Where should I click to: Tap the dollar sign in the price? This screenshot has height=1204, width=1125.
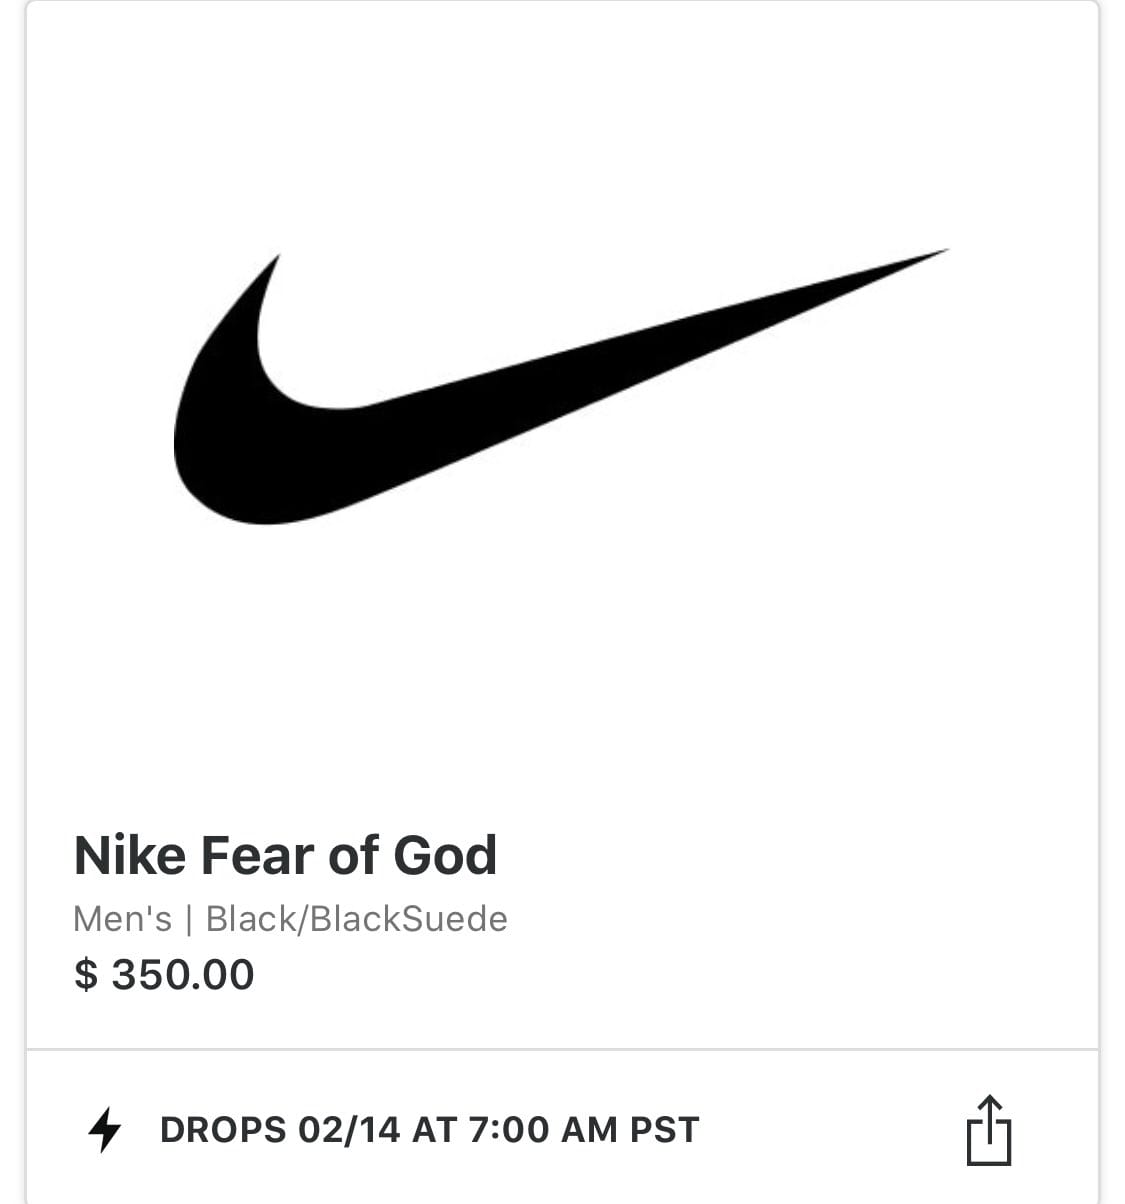click(86, 975)
